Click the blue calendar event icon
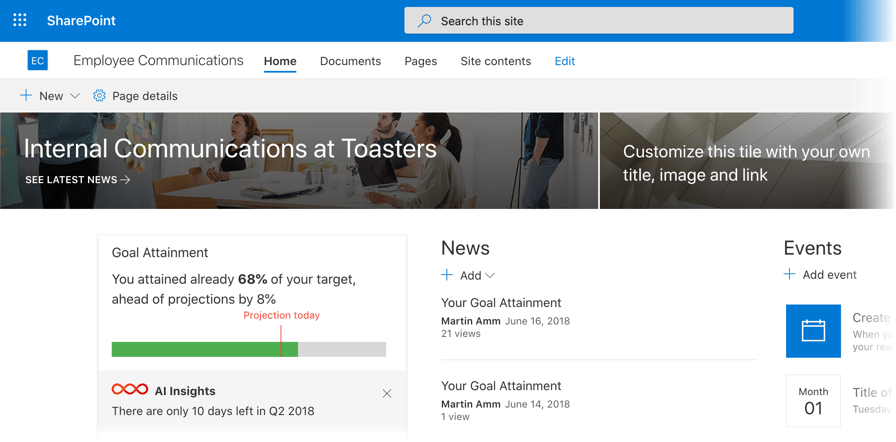The width and height of the screenshot is (896, 442). pos(813,331)
